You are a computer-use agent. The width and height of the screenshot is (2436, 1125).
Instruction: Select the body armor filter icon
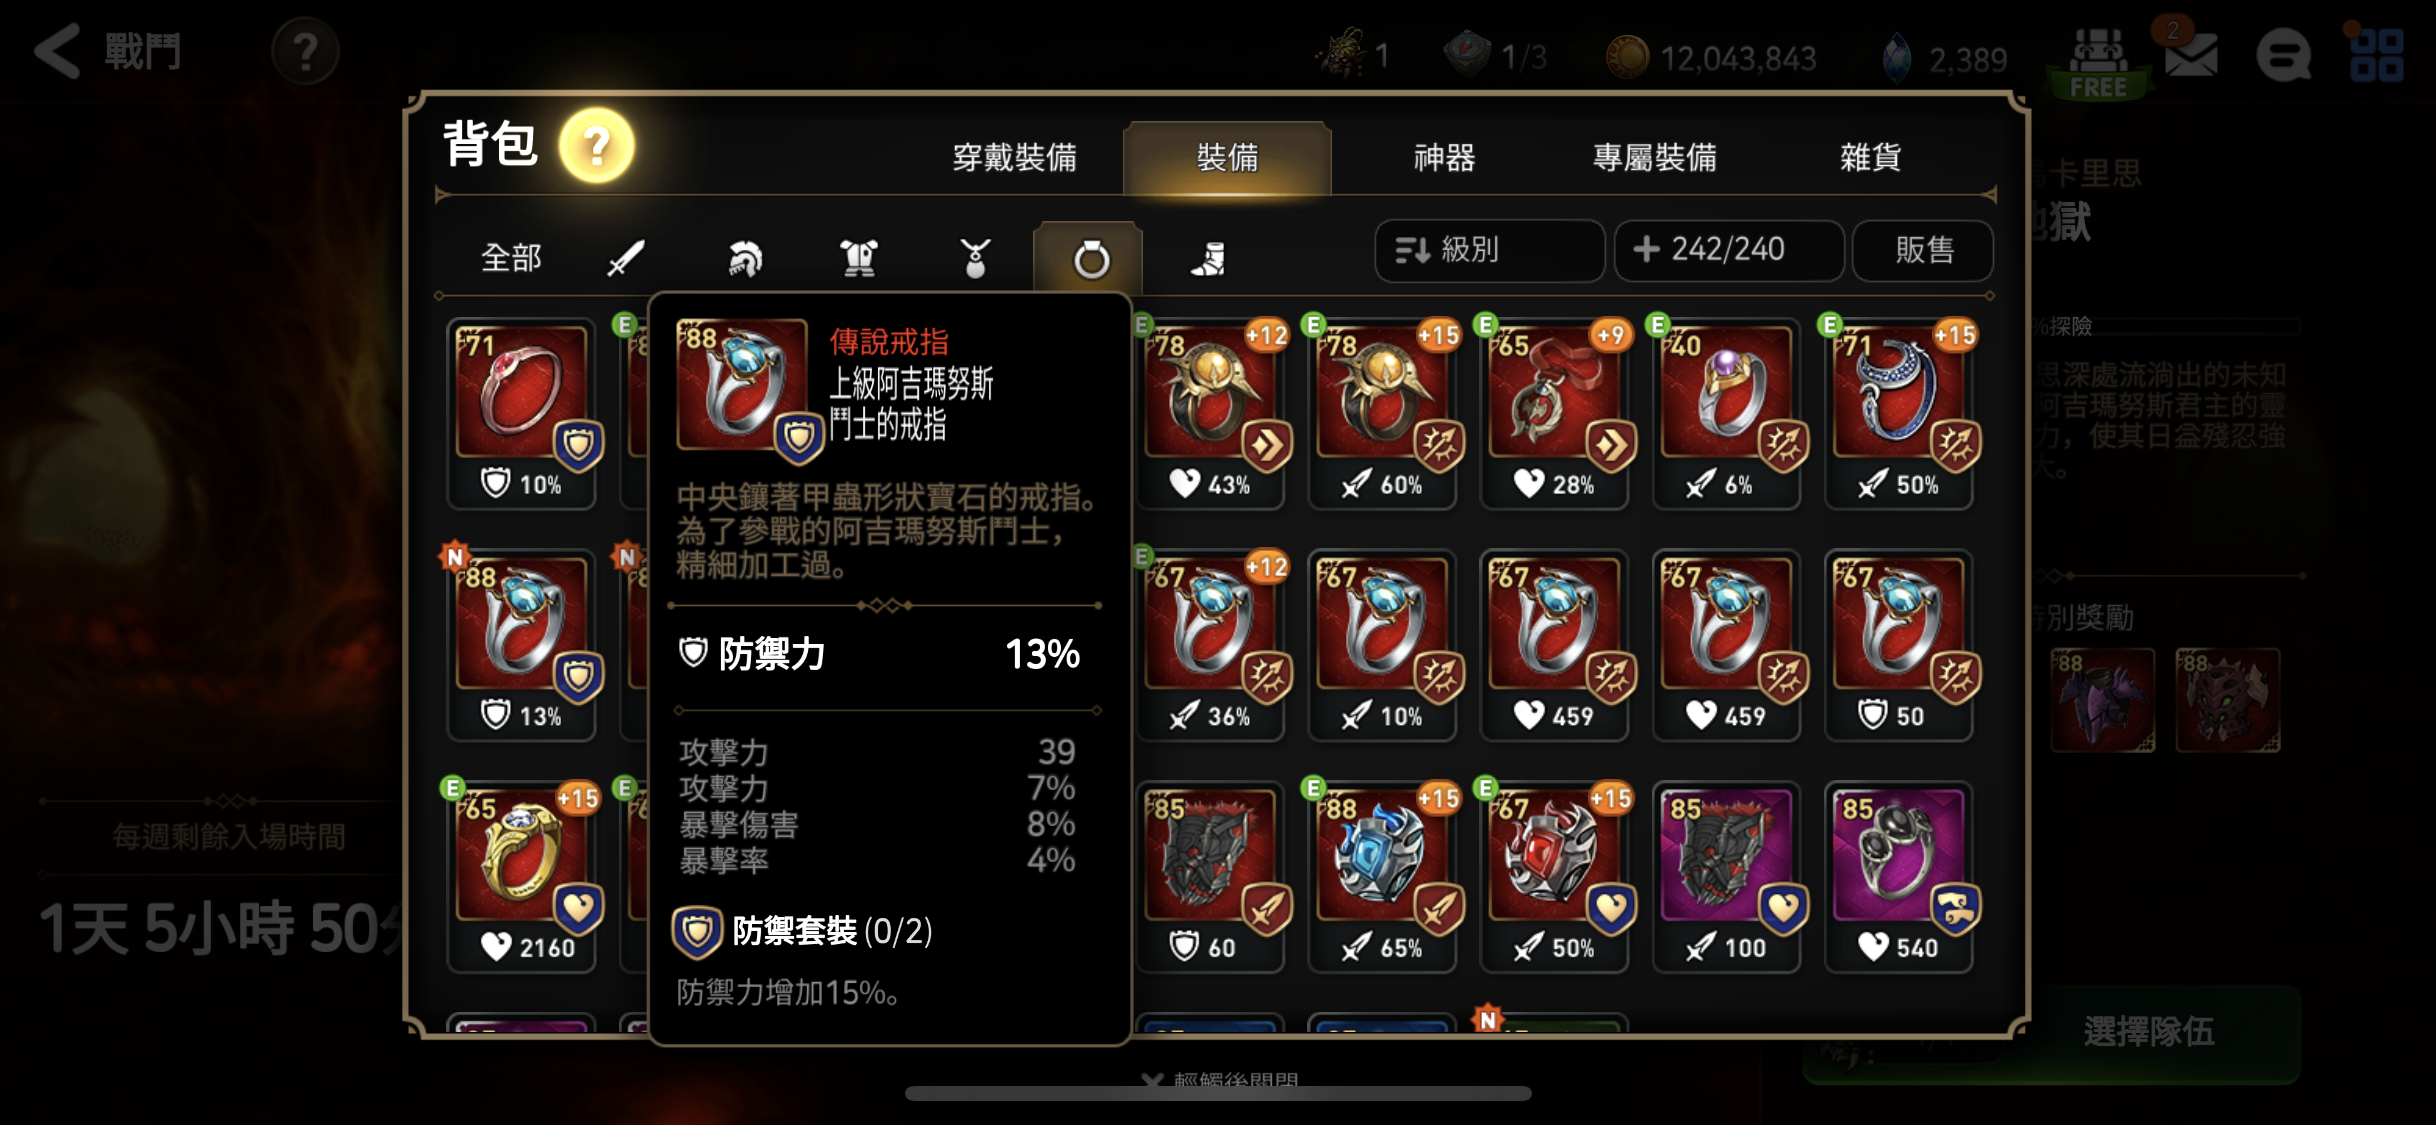pyautogui.click(x=858, y=258)
